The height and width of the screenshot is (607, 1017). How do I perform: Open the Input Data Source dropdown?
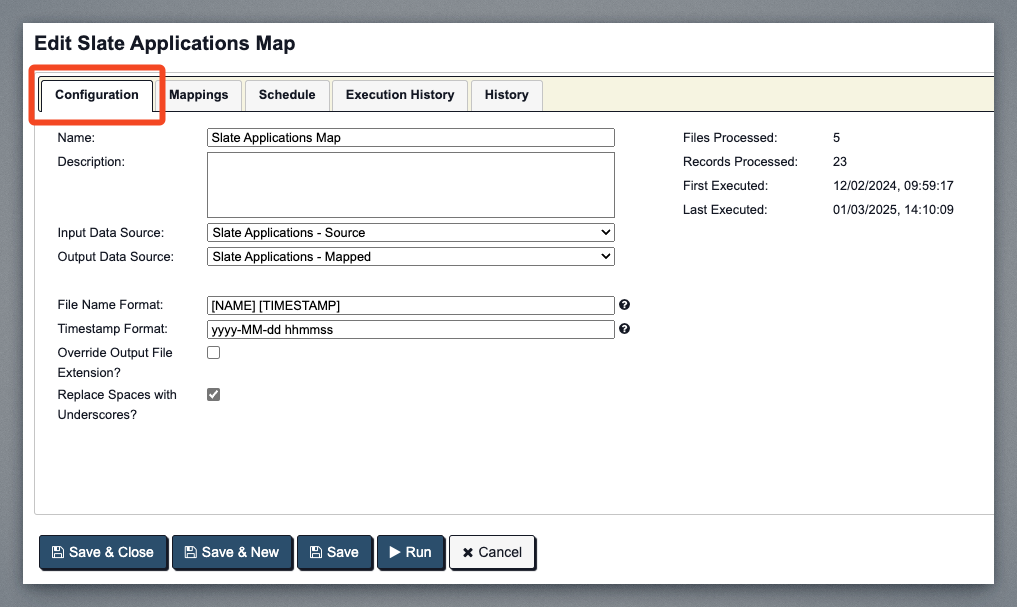click(410, 233)
